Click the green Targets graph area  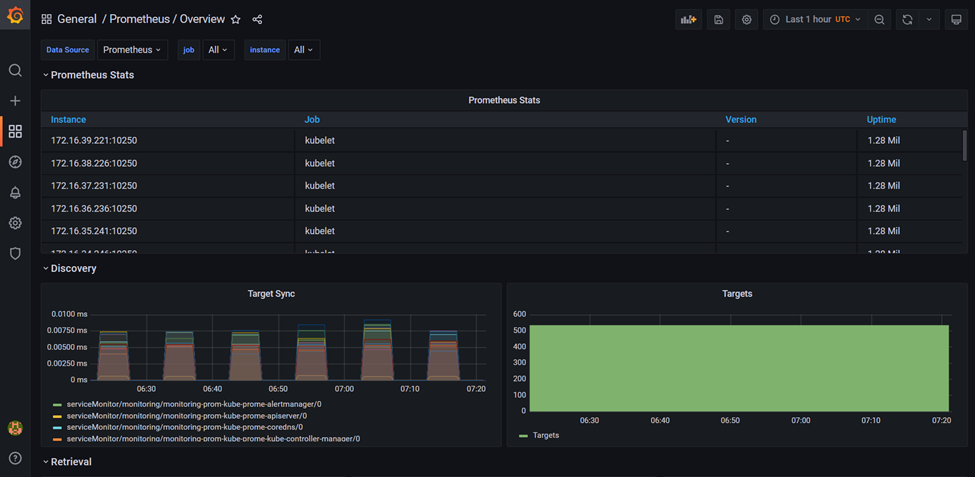point(739,368)
